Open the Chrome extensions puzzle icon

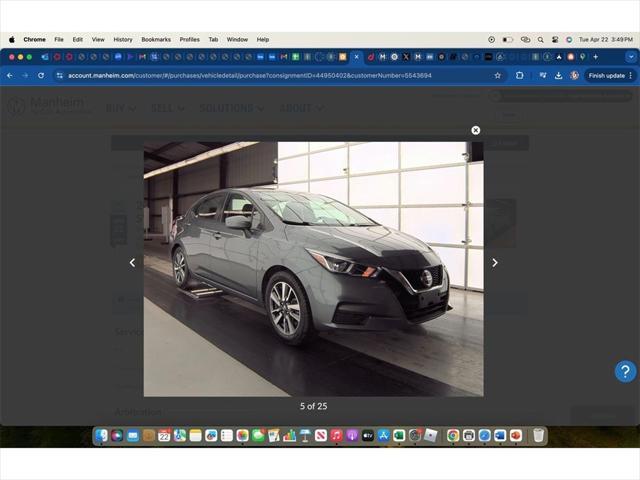tap(520, 76)
